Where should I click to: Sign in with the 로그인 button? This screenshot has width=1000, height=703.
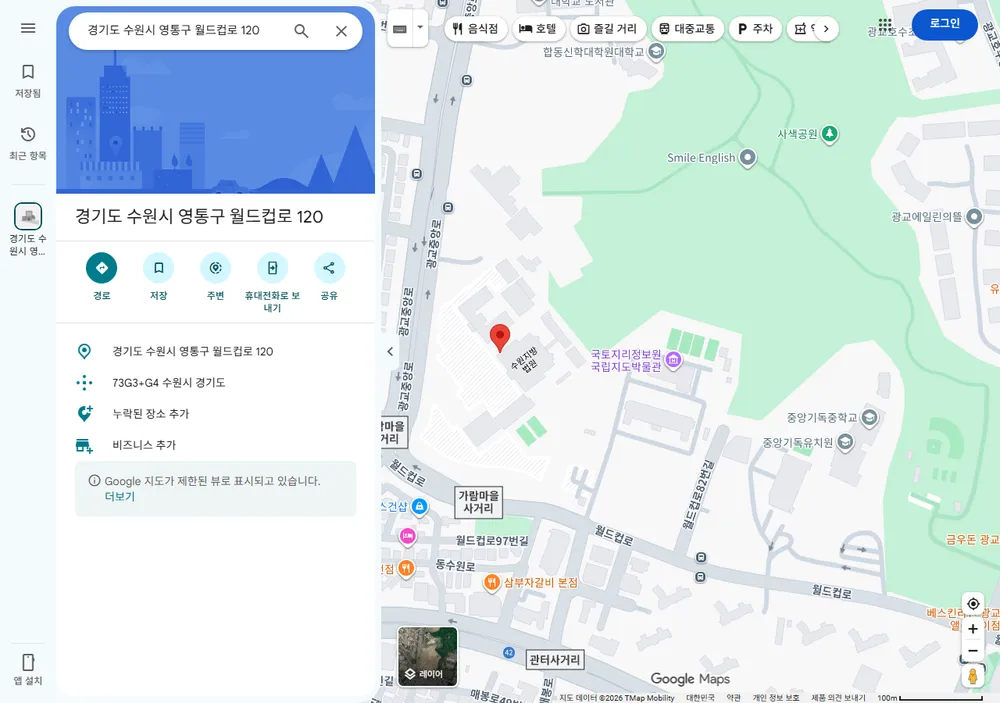point(945,24)
